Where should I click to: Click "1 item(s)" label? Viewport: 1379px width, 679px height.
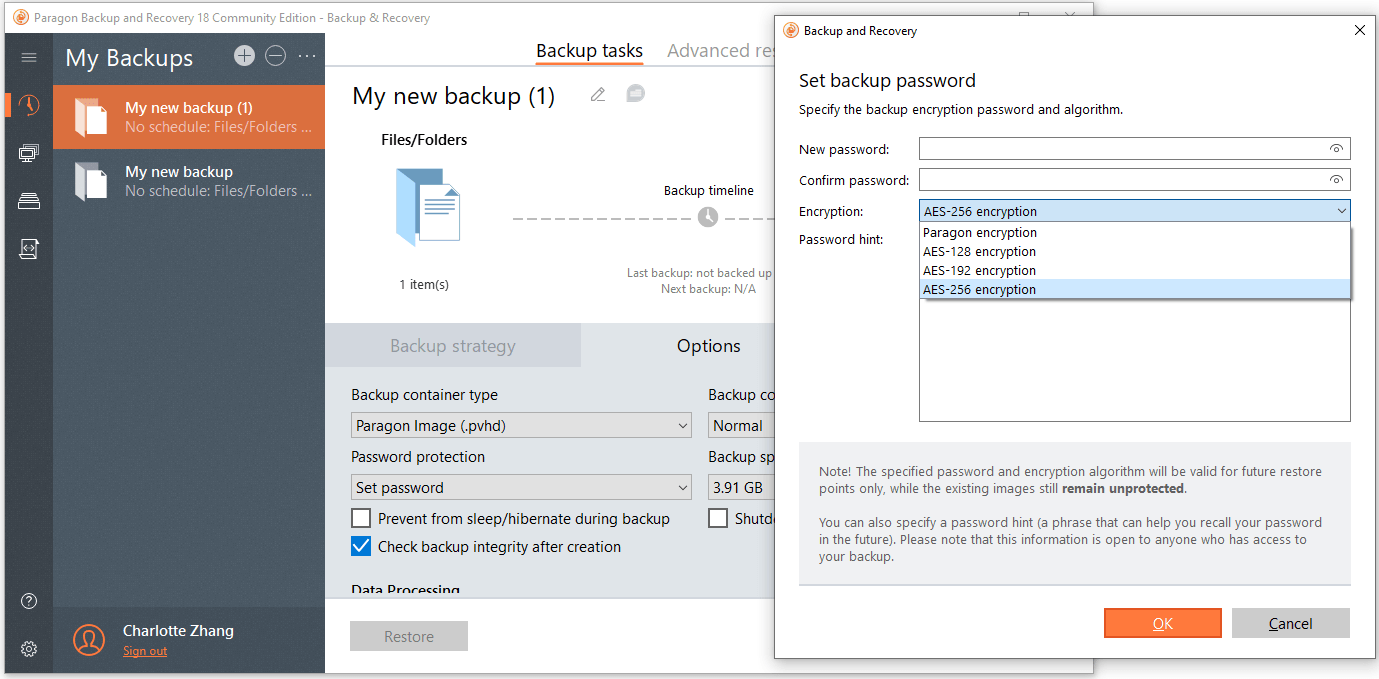[x=424, y=284]
